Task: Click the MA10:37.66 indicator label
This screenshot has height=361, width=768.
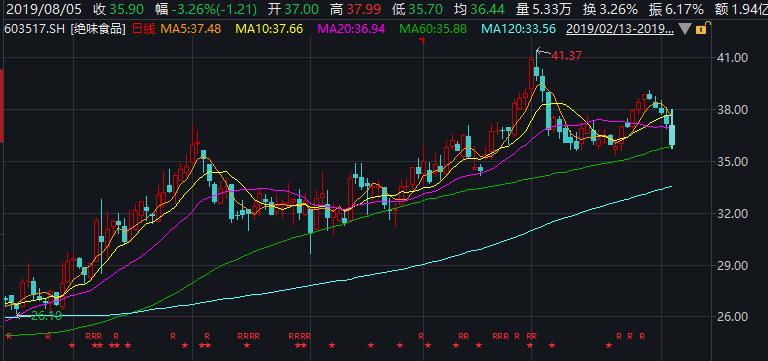Action: click(269, 29)
